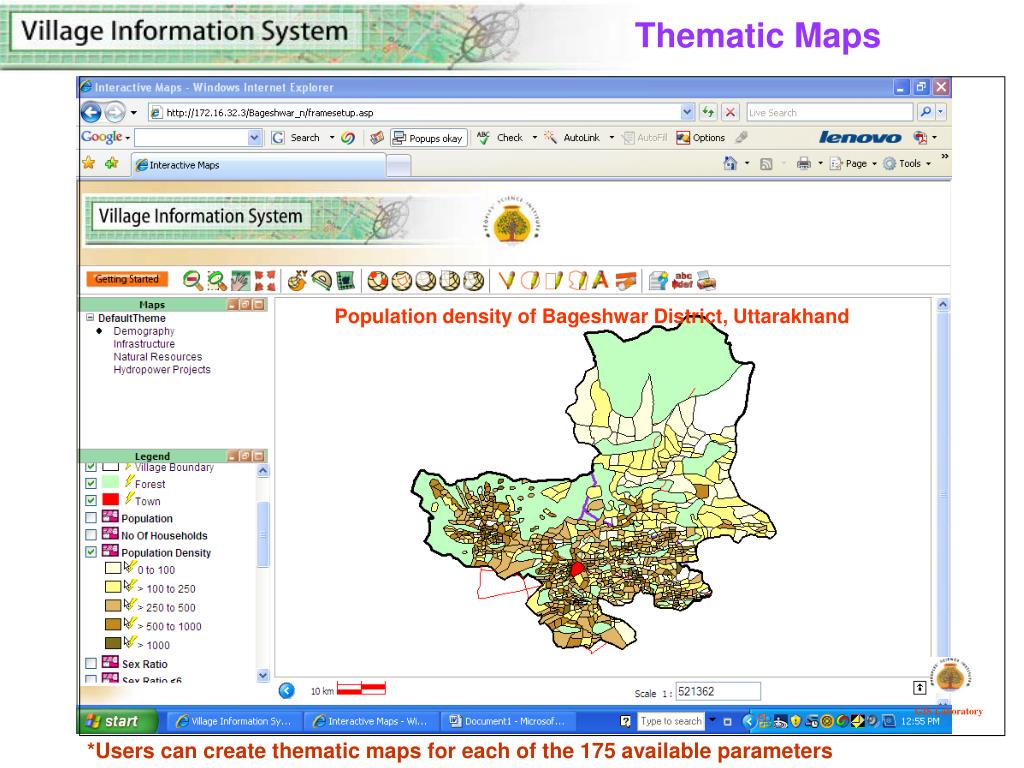Select the Infrastructure theme
Viewport: 1024px width, 768px height.
144,344
